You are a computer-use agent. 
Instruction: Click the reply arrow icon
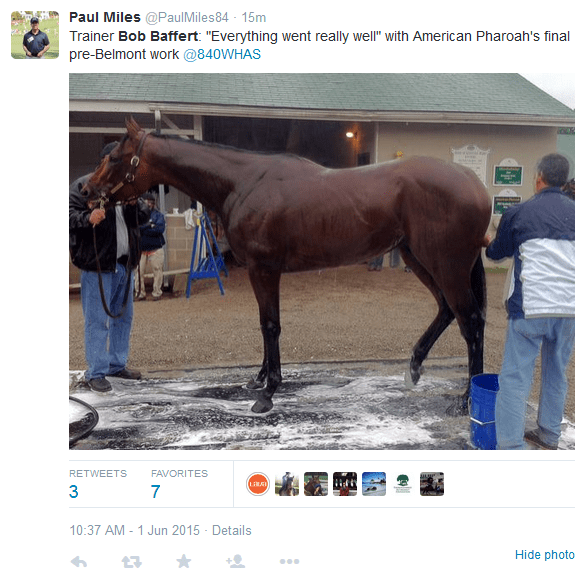[x=79, y=561]
